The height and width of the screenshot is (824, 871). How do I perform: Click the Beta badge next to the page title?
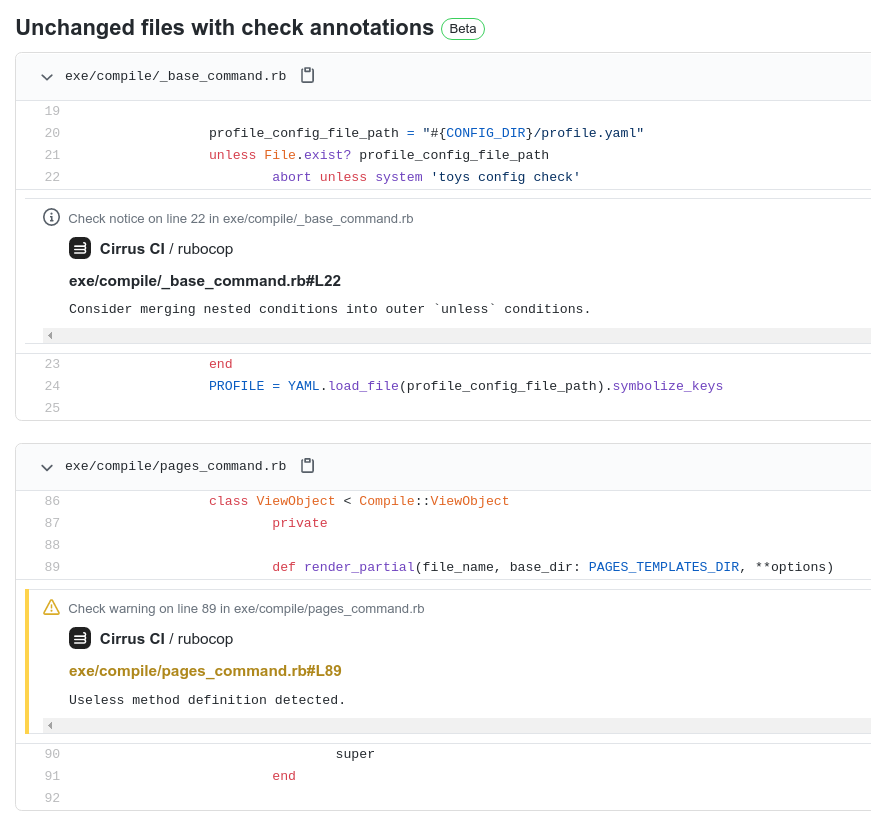462,29
